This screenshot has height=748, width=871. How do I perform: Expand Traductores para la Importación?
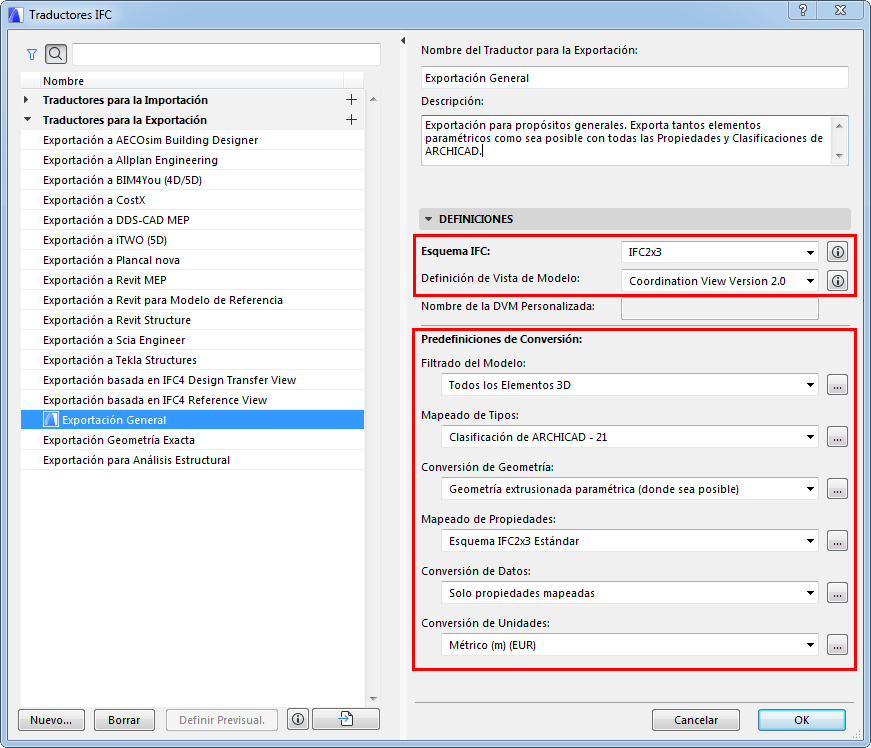click(x=26, y=100)
